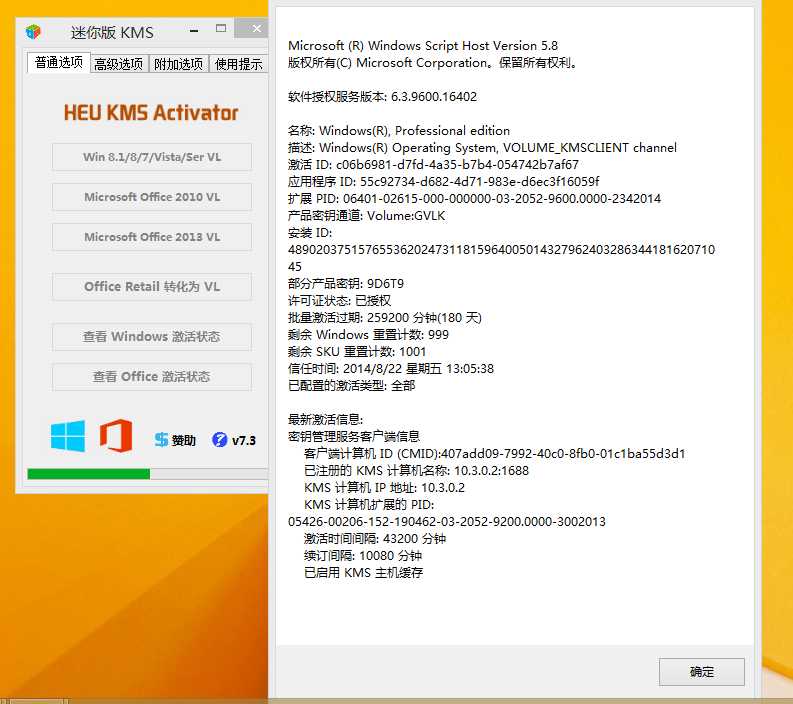This screenshot has height=704, width=793.
Task: Click the 批量激活过期 259200 分钟 line
Action: [385, 318]
